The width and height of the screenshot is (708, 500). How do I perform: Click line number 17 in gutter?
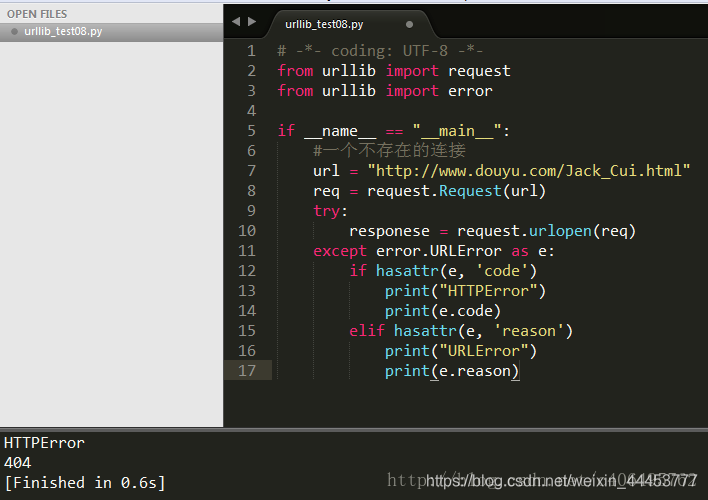(247, 371)
